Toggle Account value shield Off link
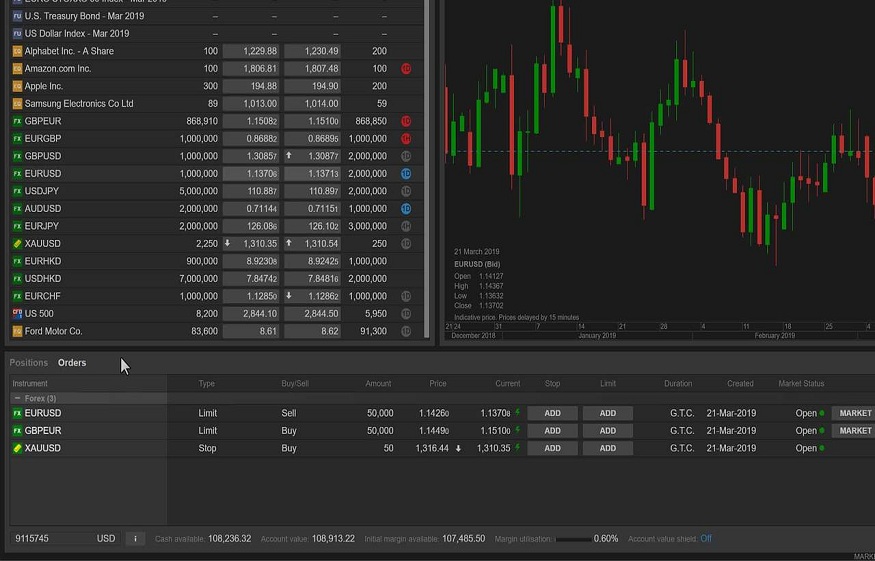The height and width of the screenshot is (561, 875). (706, 539)
